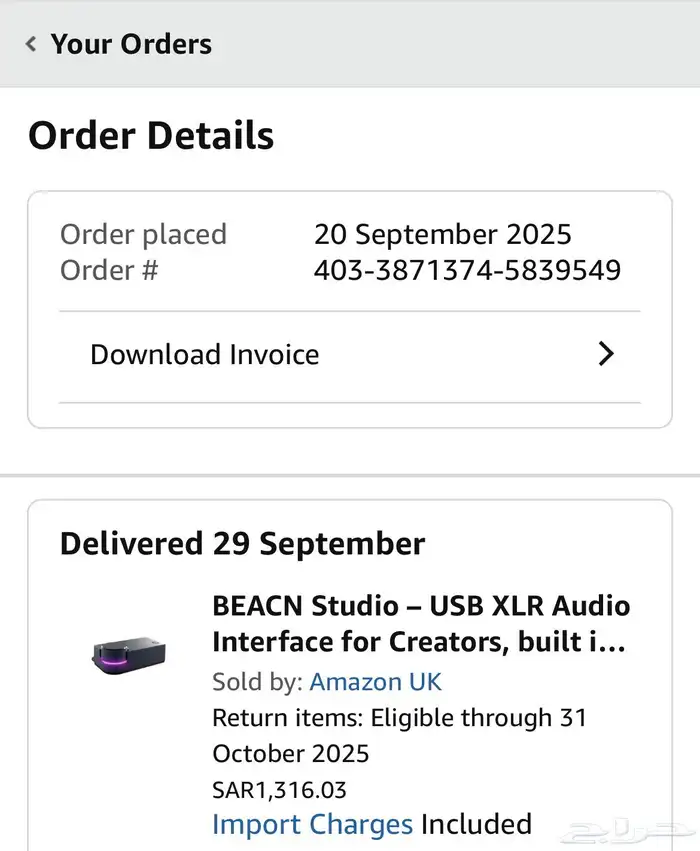The image size is (700, 851).
Task: Expand the Download Invoice arrow chevron
Action: click(605, 354)
